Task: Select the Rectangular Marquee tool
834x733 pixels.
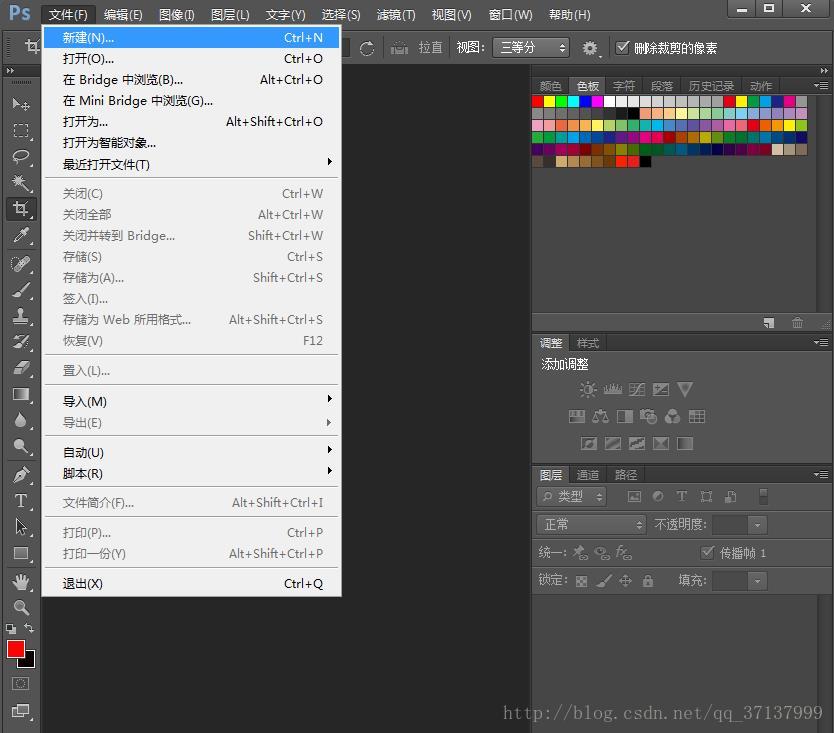Action: coord(21,131)
